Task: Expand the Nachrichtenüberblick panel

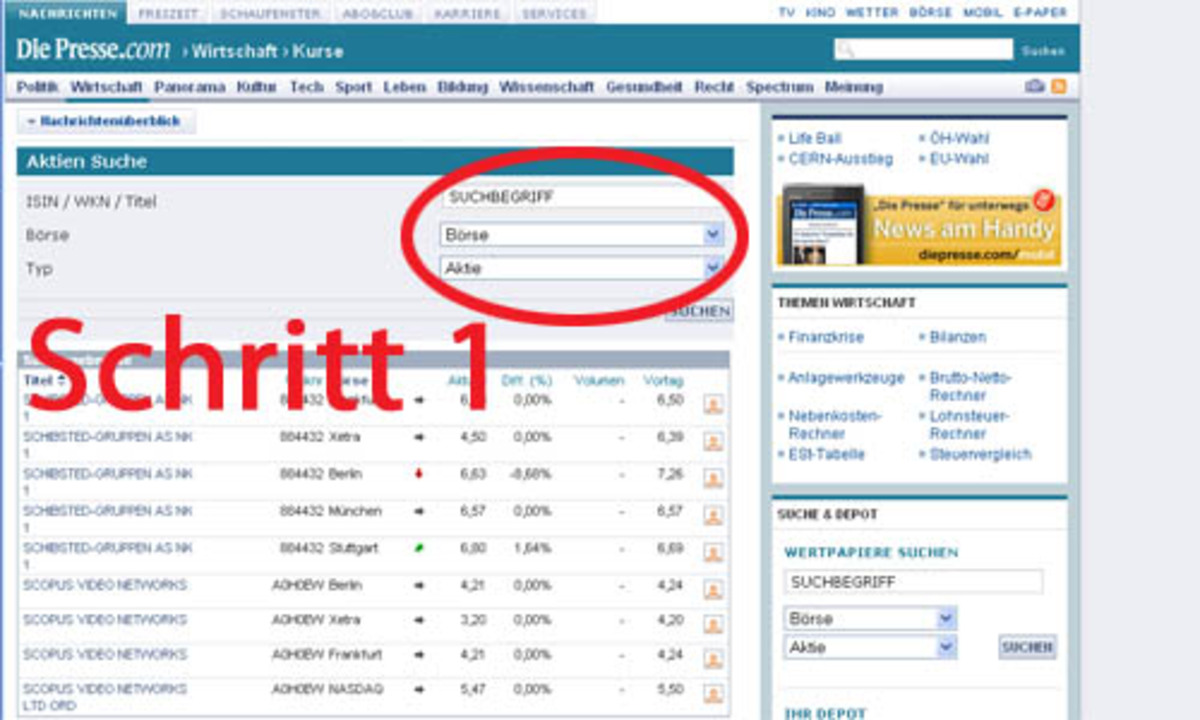Action: [105, 121]
